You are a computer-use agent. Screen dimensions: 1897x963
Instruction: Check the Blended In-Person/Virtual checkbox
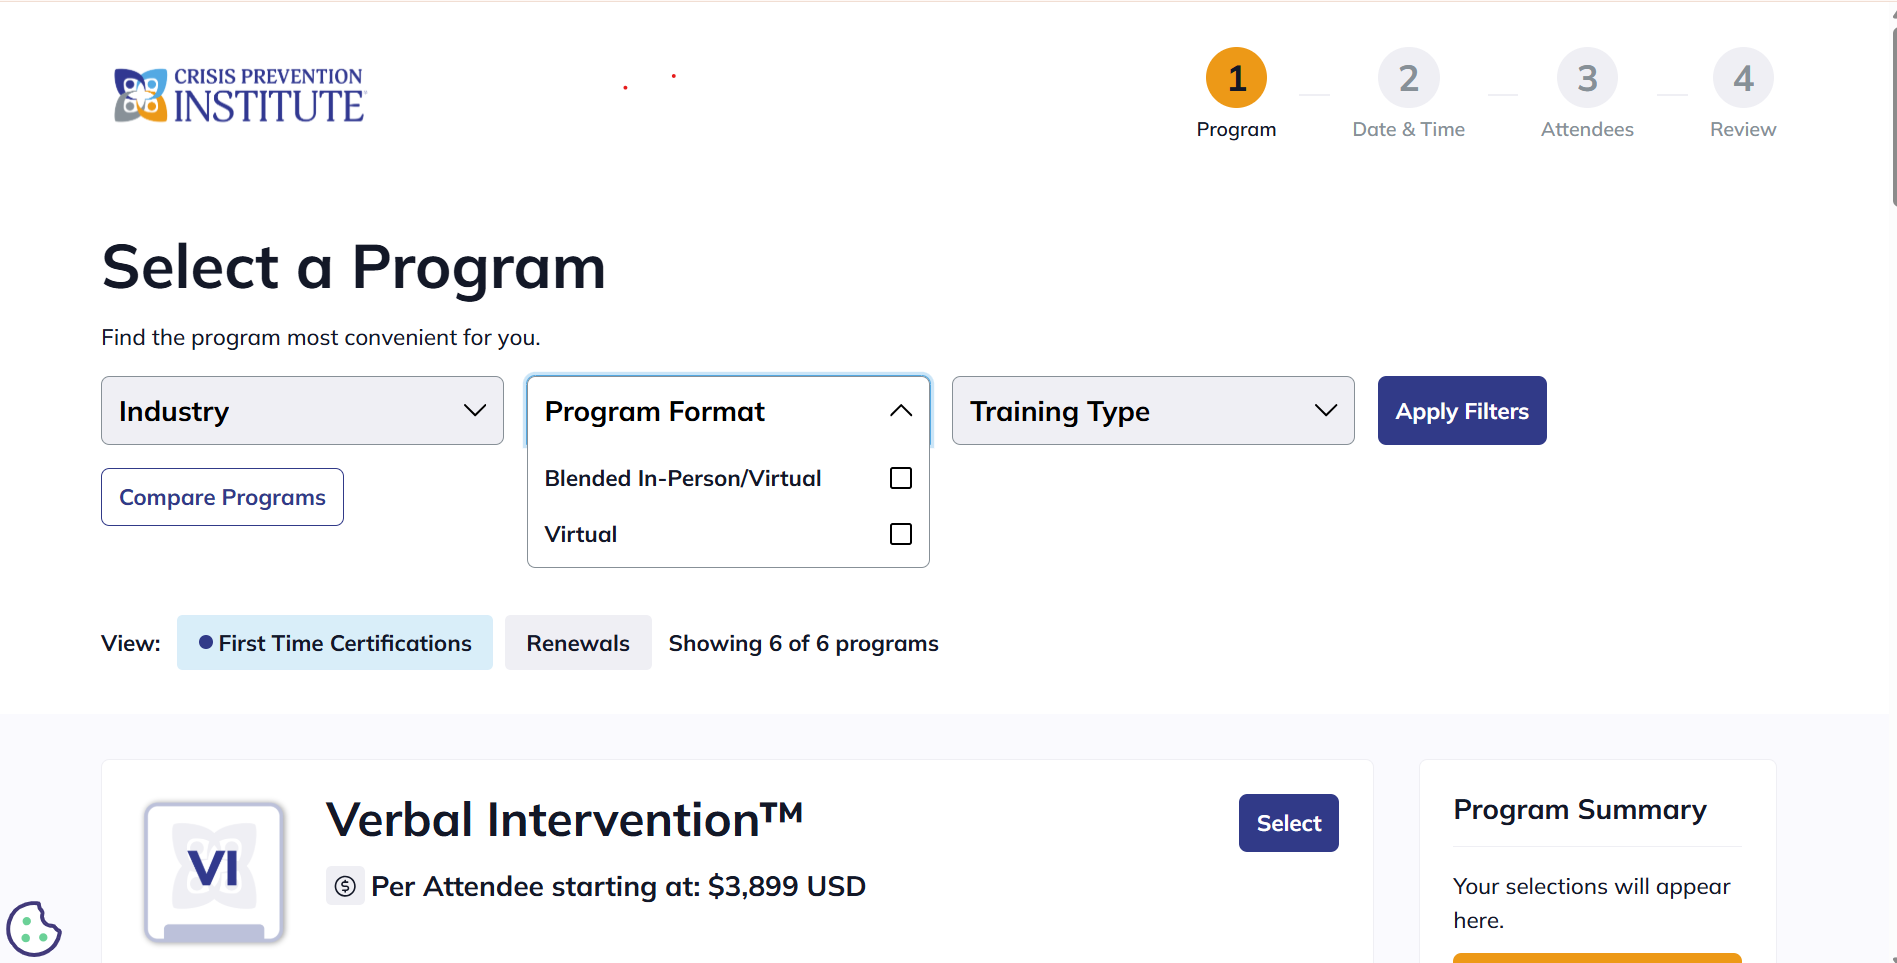(x=899, y=478)
